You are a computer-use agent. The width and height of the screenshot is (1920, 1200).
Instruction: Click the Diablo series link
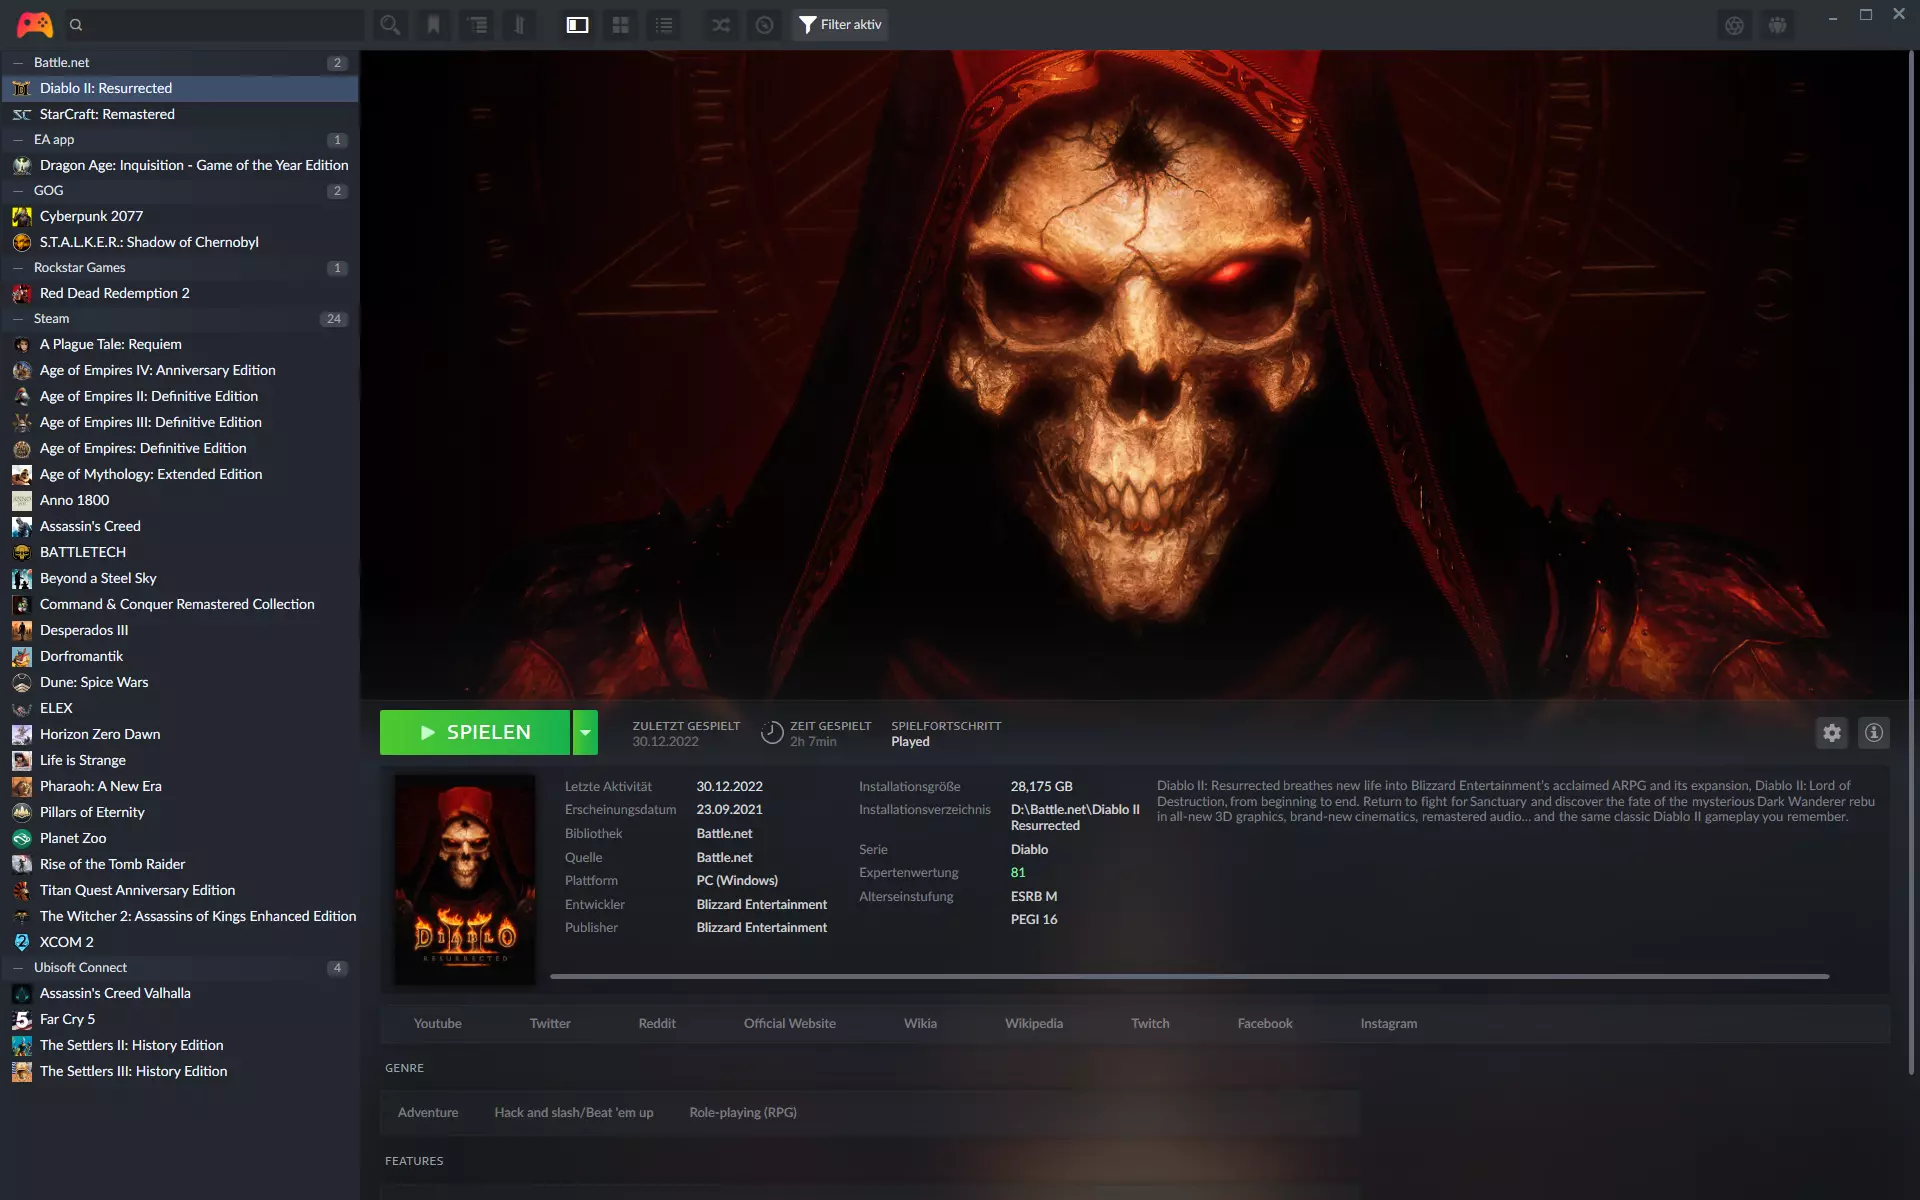point(1029,850)
